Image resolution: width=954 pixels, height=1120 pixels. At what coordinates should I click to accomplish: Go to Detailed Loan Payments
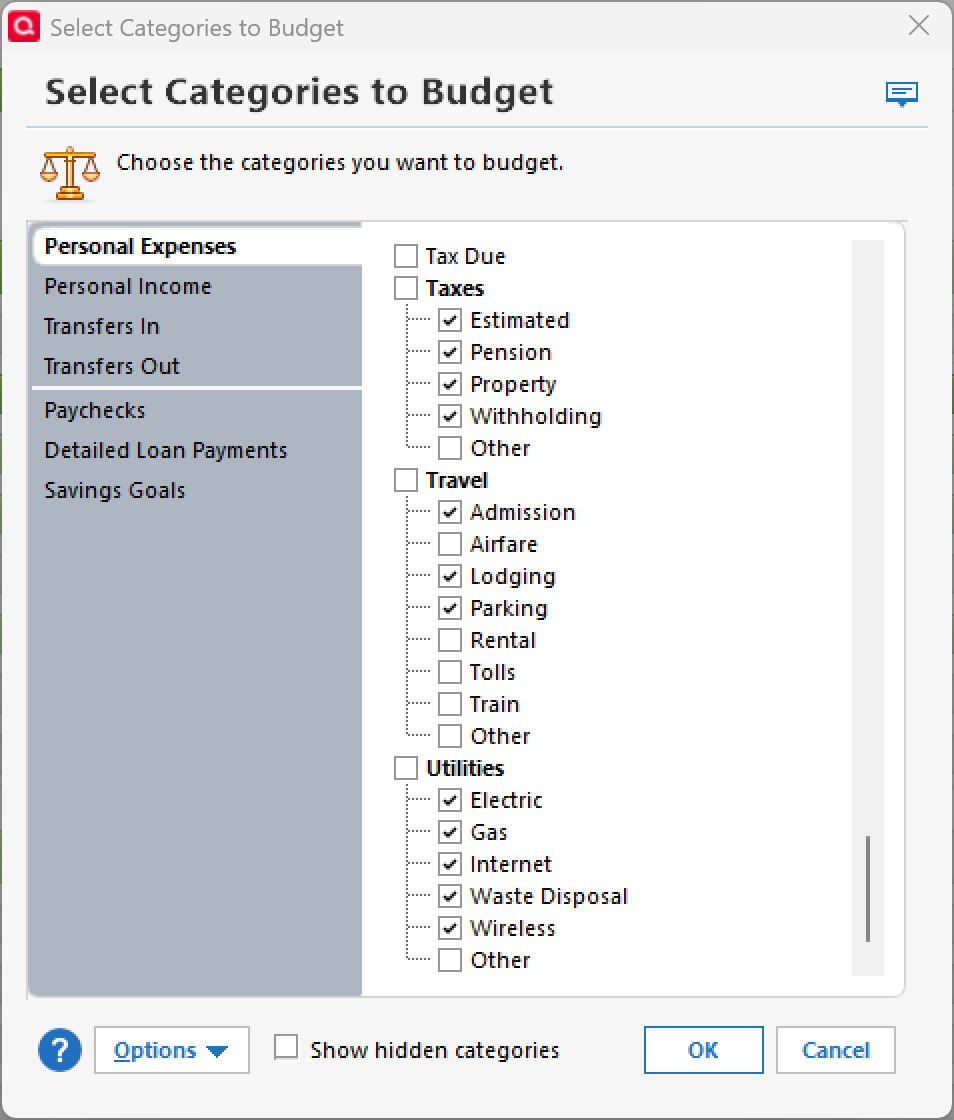(x=166, y=450)
